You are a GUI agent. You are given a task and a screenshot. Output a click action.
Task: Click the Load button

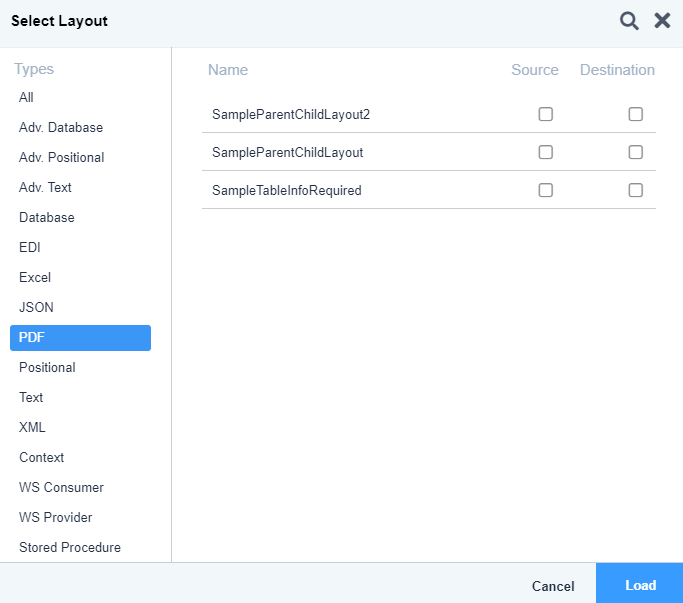coord(639,583)
